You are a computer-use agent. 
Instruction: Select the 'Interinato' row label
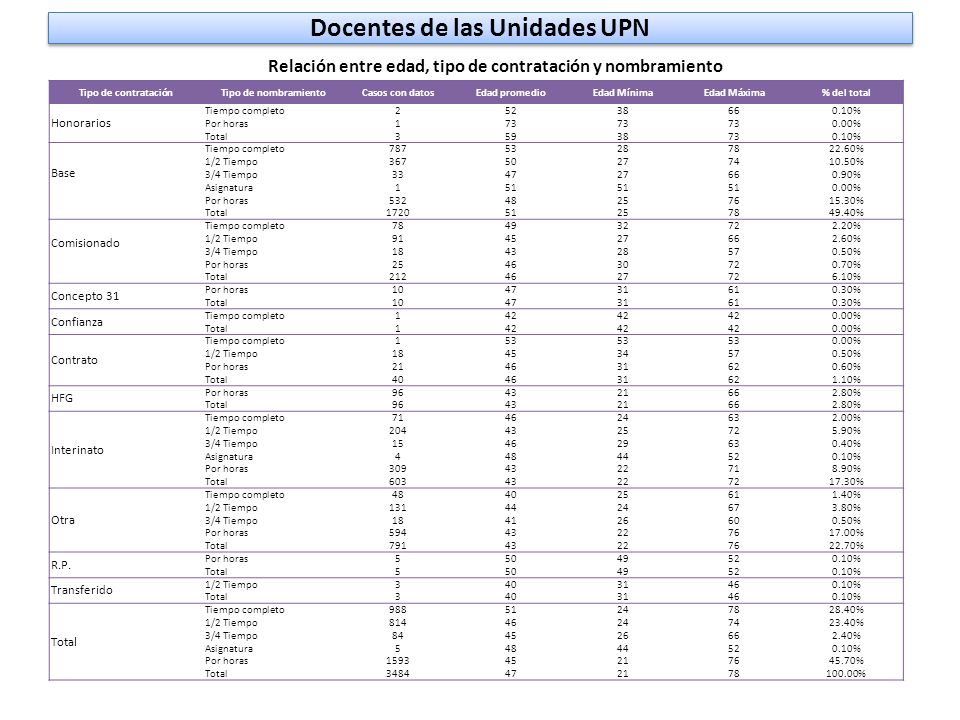click(x=77, y=450)
